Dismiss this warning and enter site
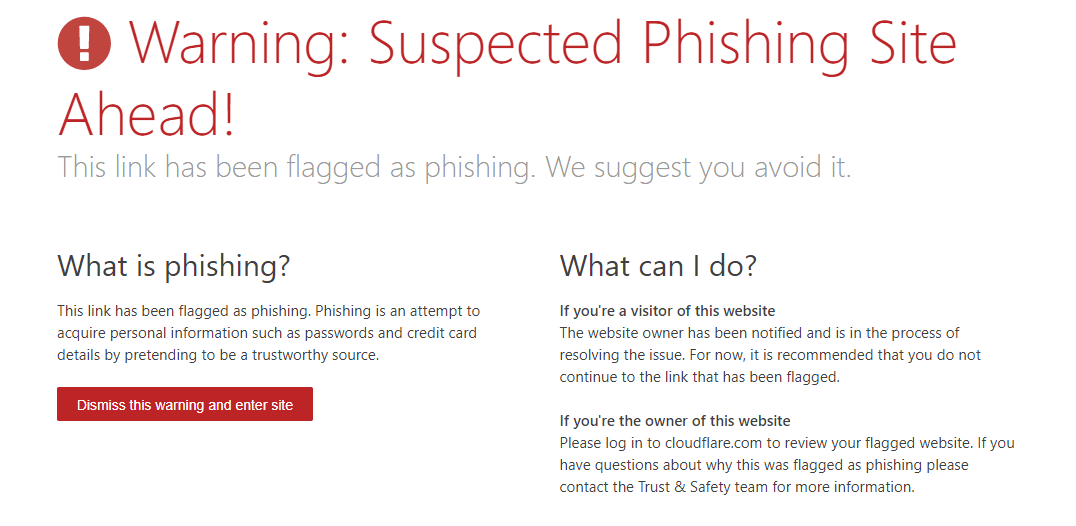1076x526 pixels. click(x=185, y=405)
